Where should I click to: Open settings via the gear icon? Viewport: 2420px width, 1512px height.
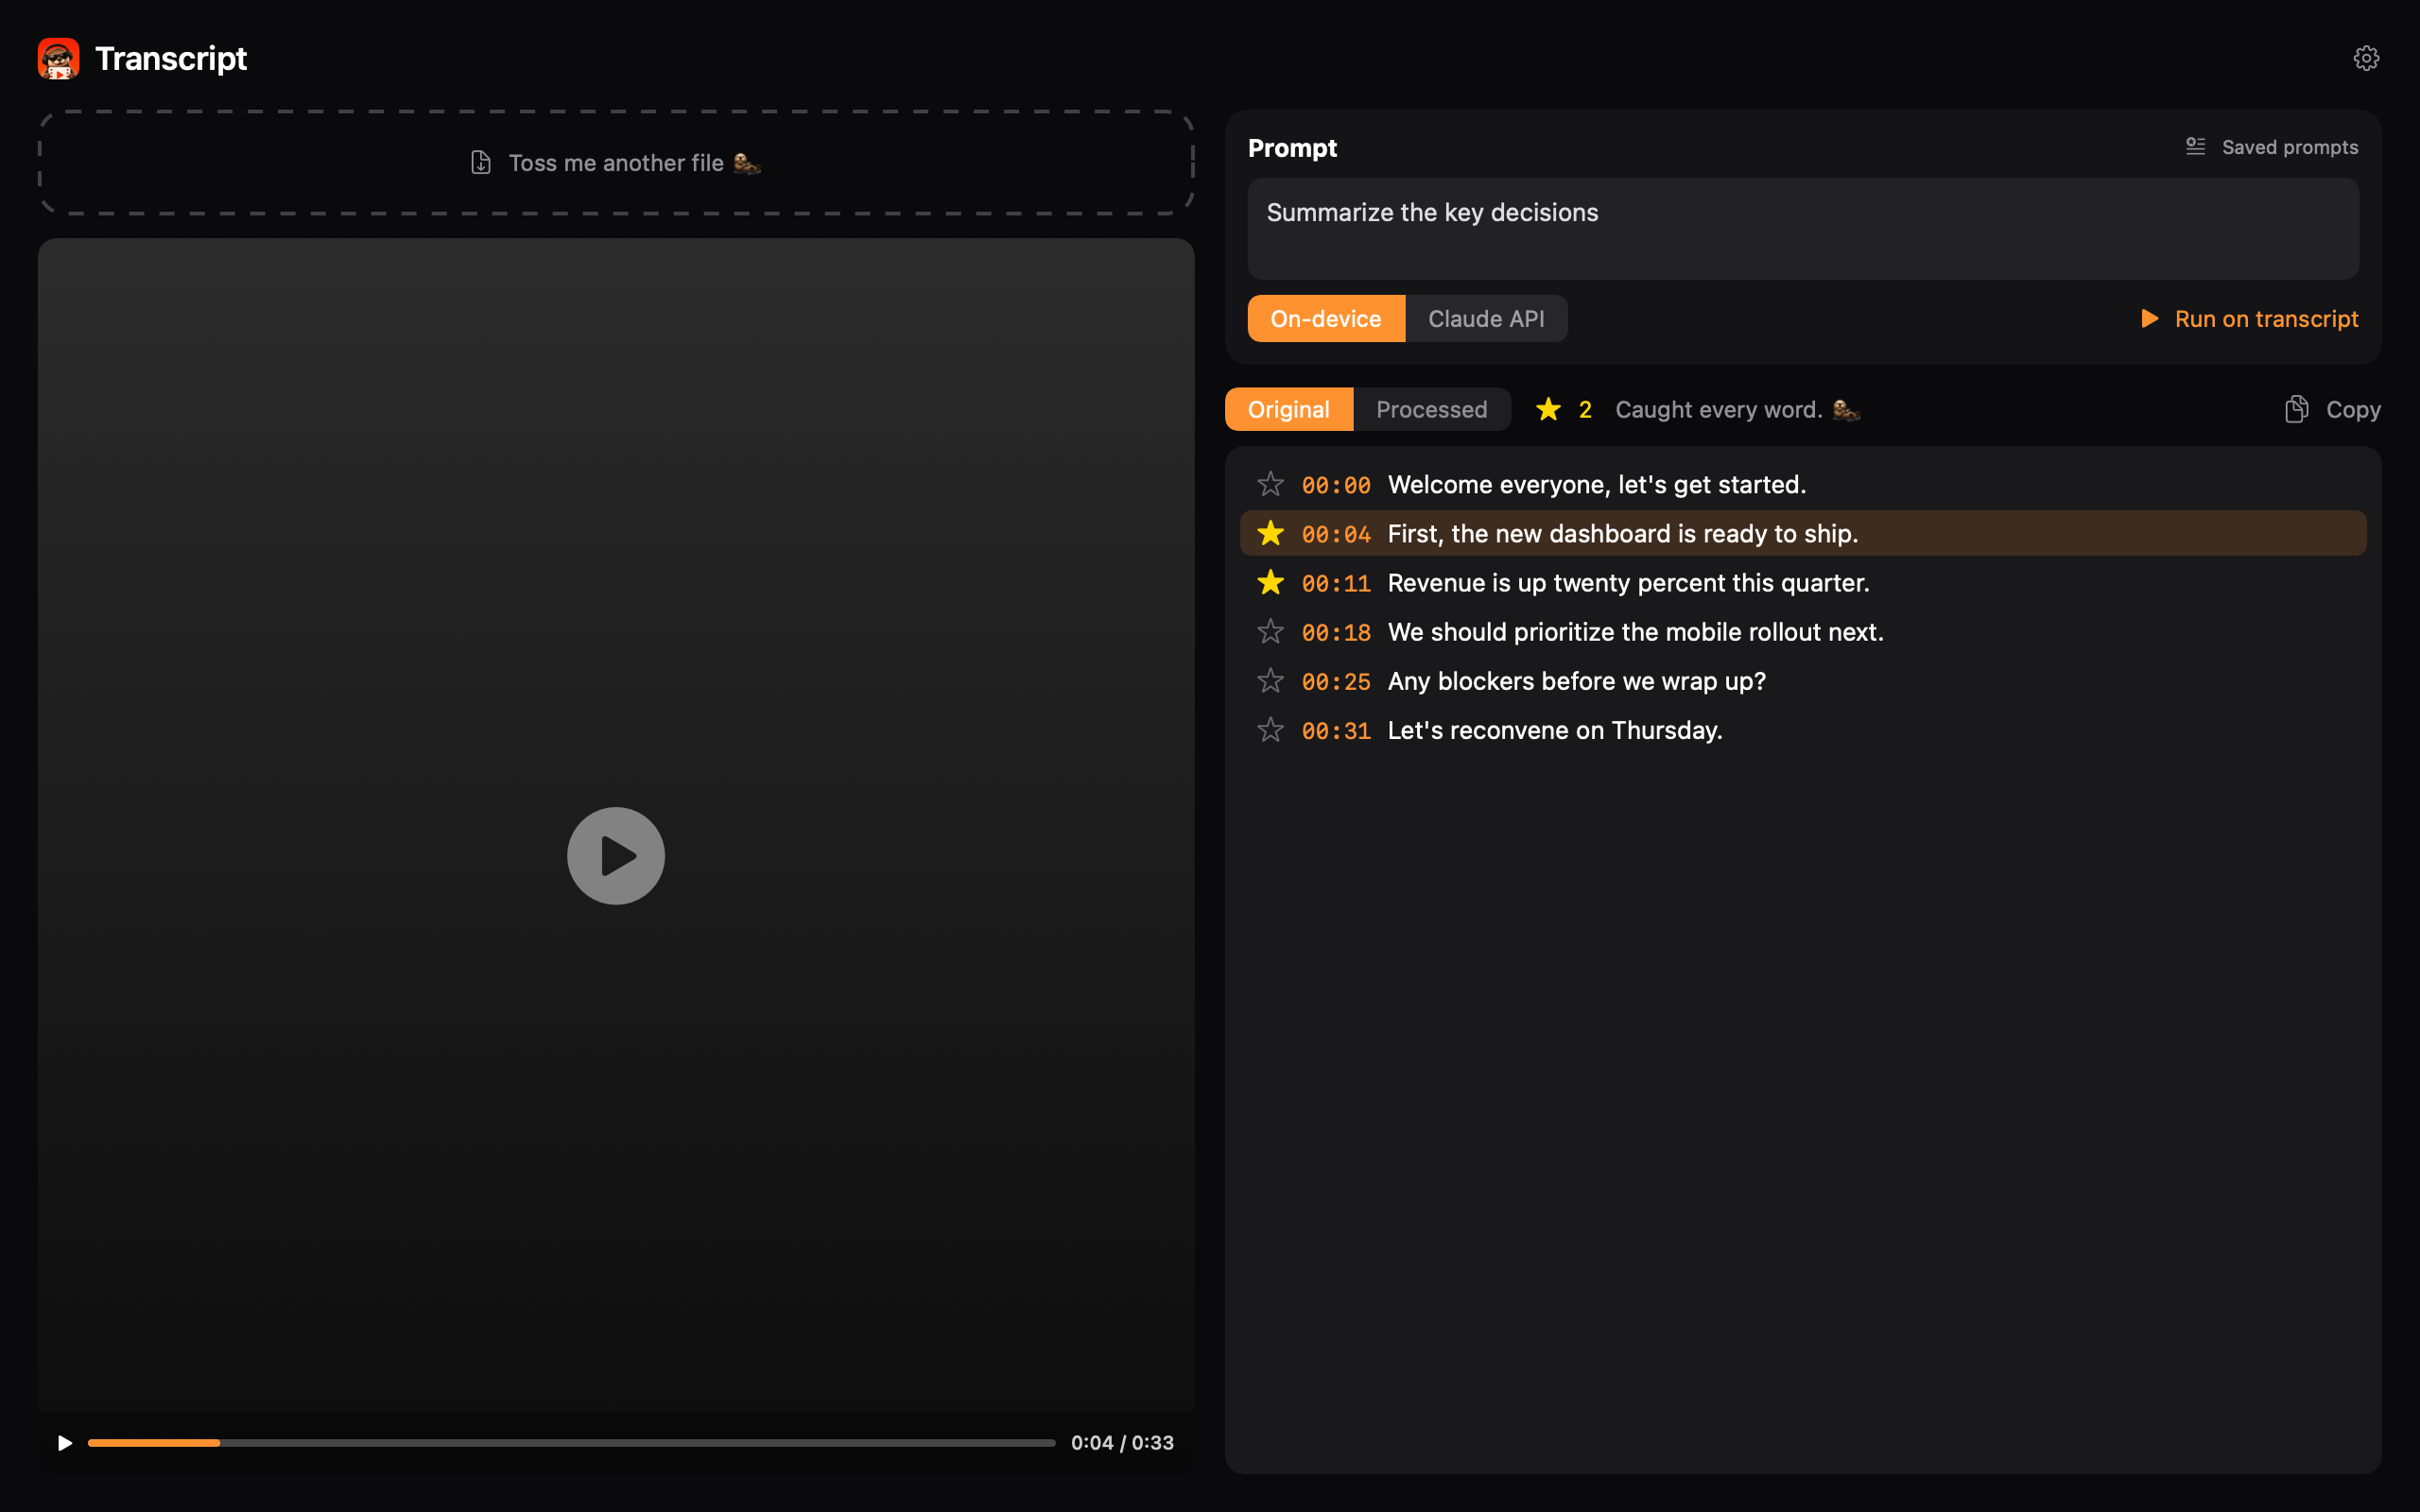pyautogui.click(x=2365, y=58)
